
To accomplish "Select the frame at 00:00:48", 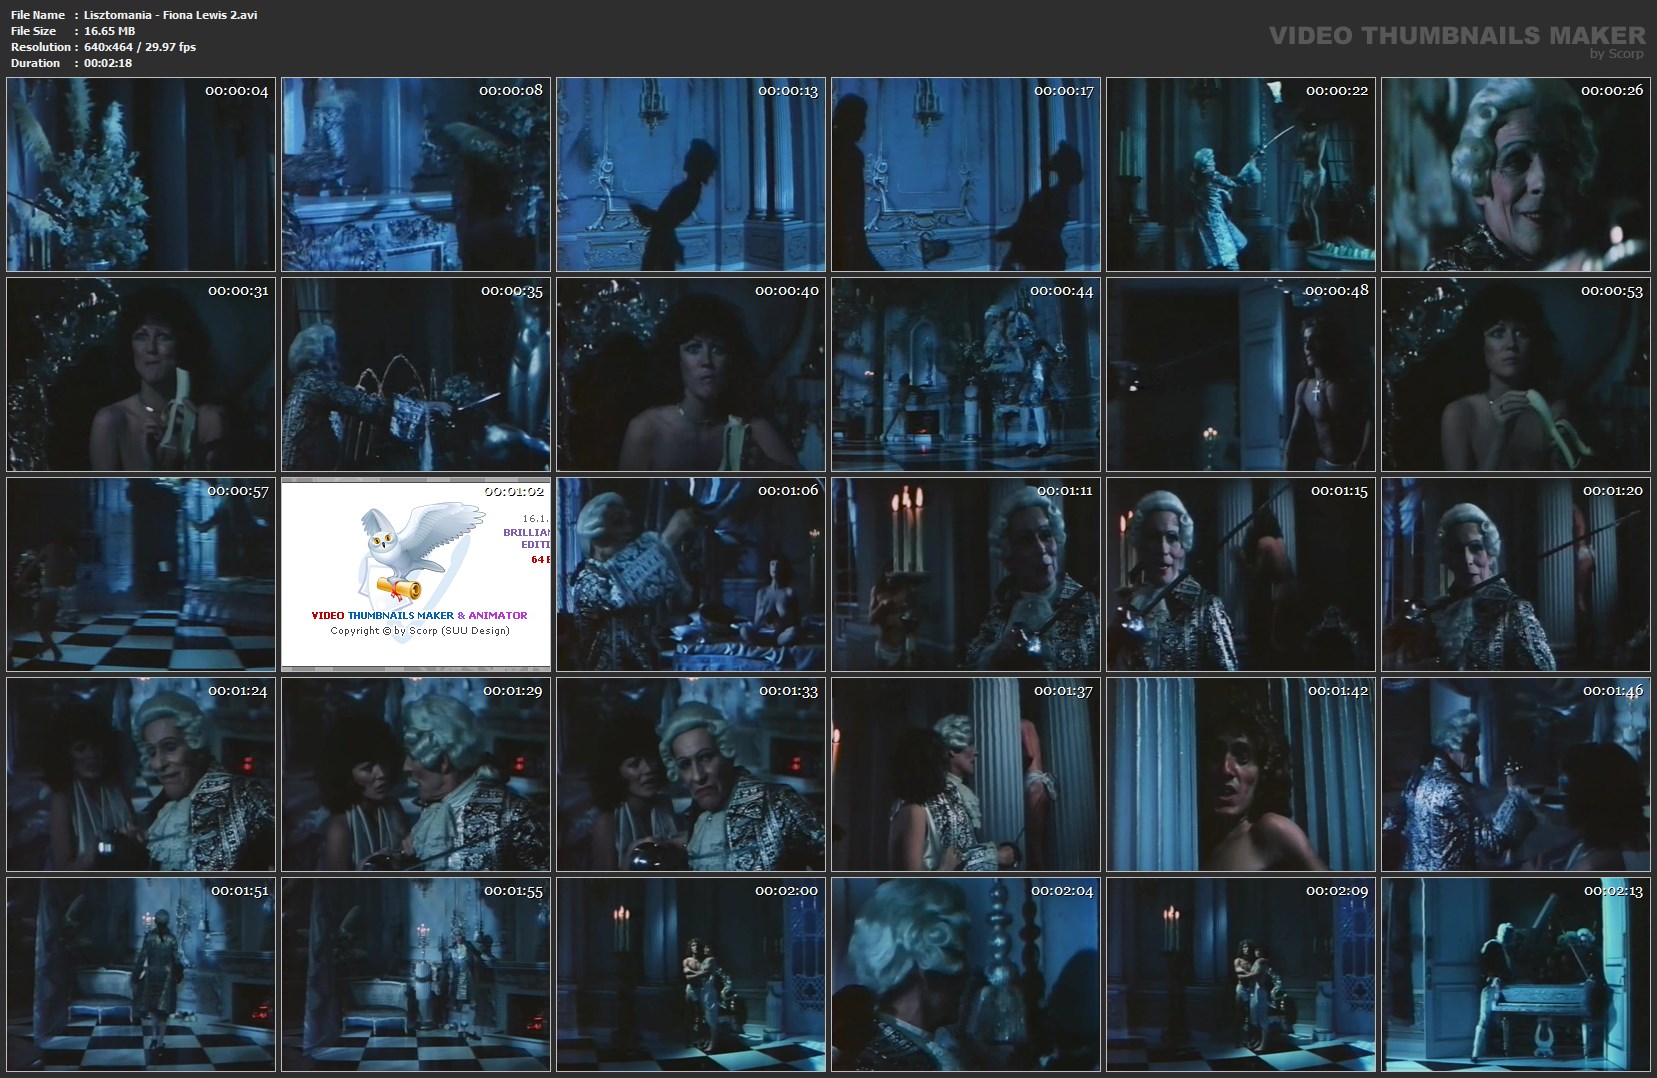I will [1241, 375].
